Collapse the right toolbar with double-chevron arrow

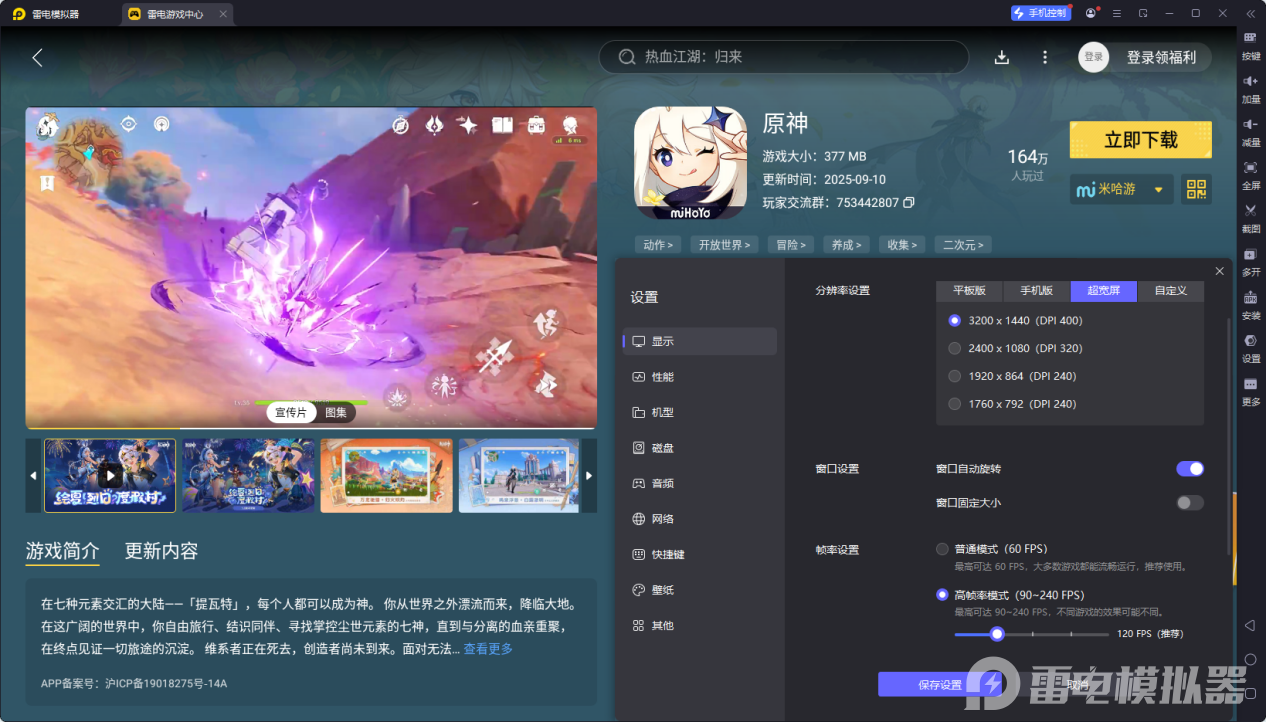[x=1249, y=13]
